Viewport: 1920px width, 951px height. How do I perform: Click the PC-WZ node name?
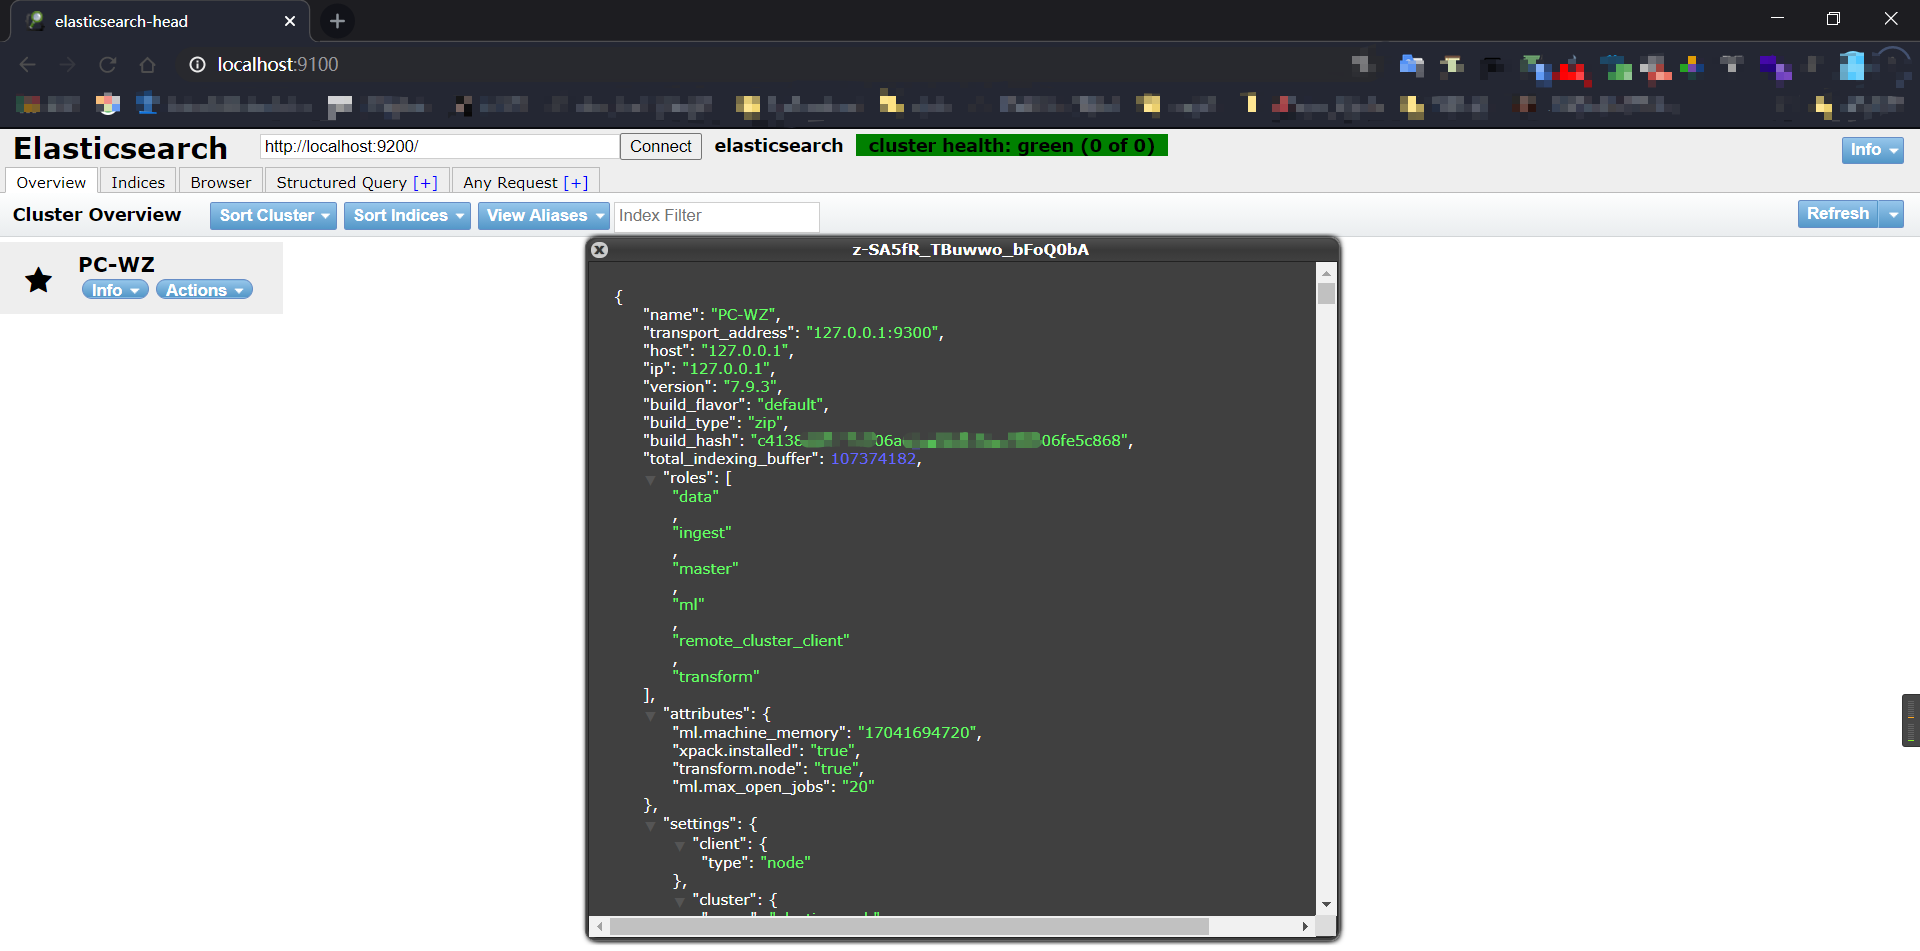pyautogui.click(x=116, y=265)
